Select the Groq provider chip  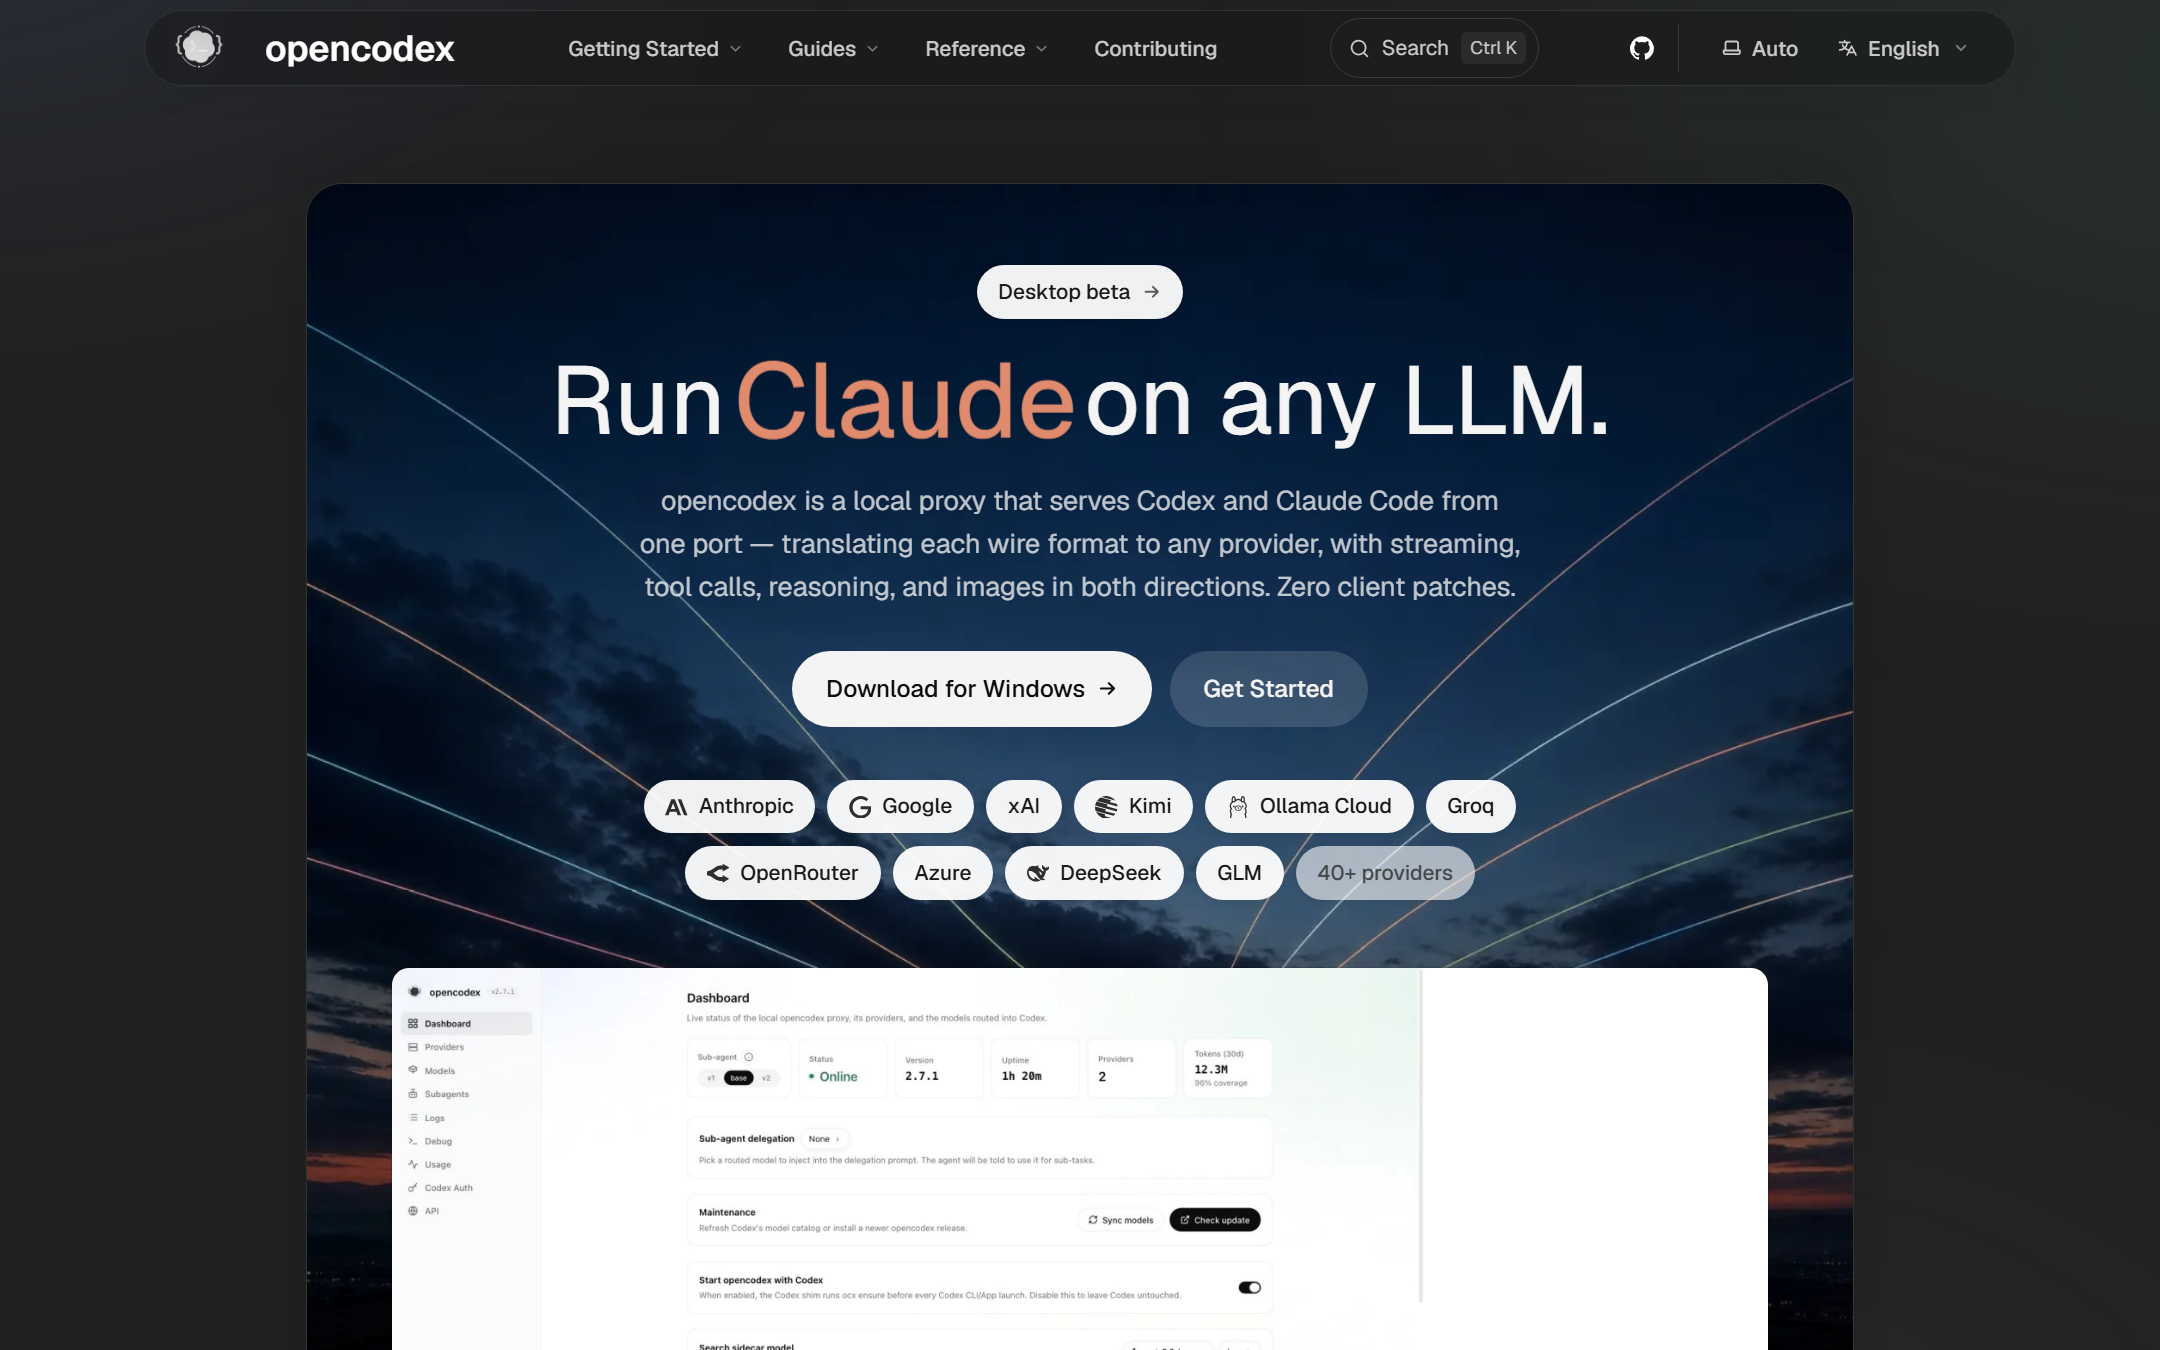coord(1470,806)
